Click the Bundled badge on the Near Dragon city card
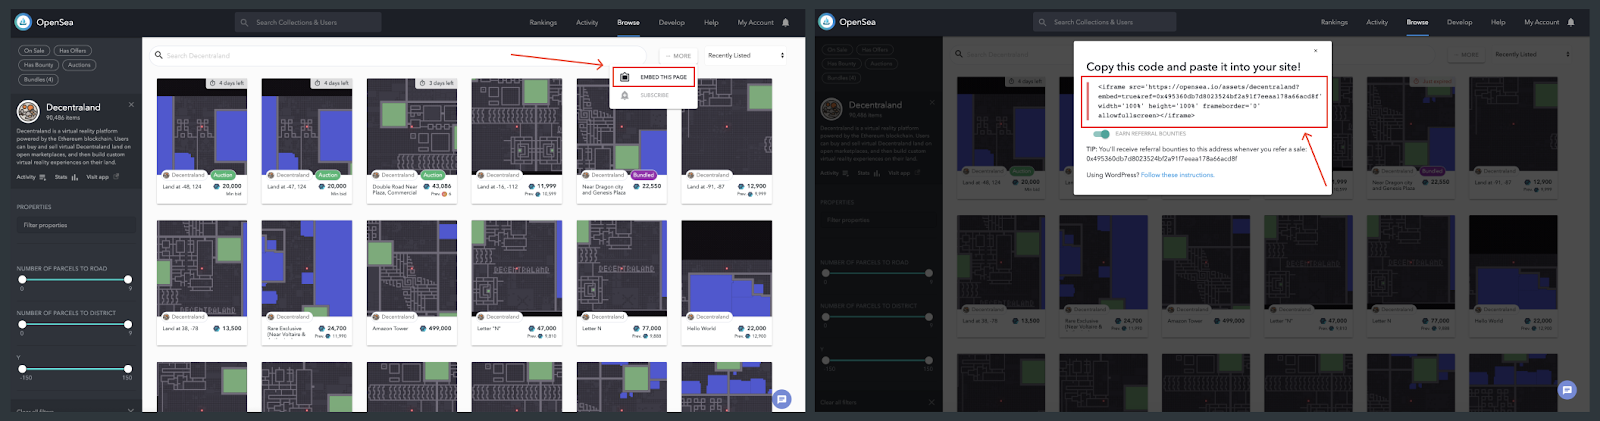Screen dimensions: 1600x421 pos(643,175)
